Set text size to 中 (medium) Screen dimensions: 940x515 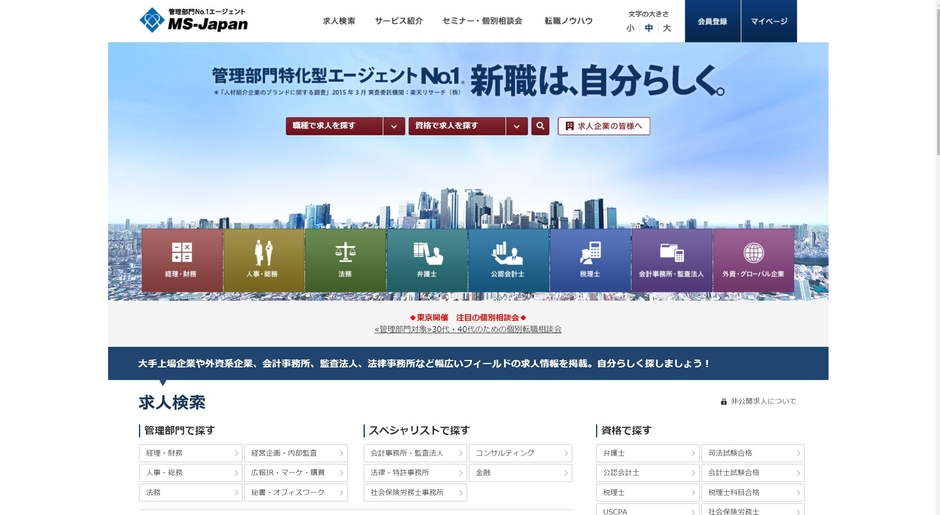[649, 28]
